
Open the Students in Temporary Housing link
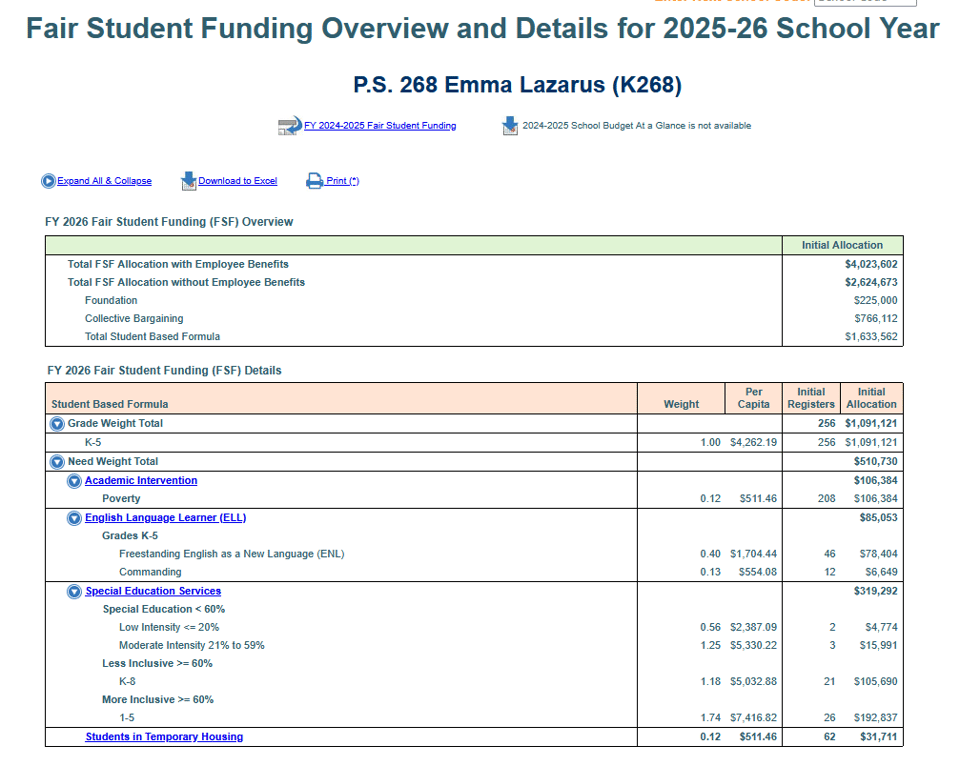tap(164, 737)
